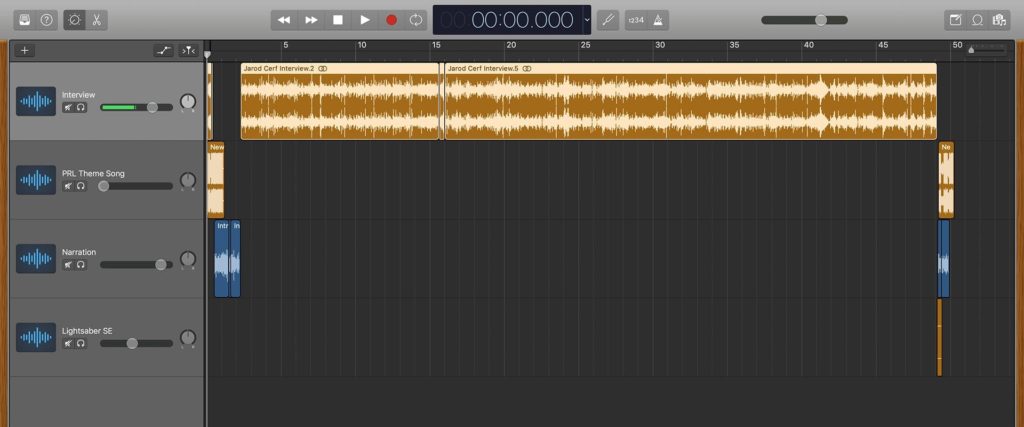This screenshot has width=1024, height=427.
Task: Open the Note Pad
Action: click(955, 20)
